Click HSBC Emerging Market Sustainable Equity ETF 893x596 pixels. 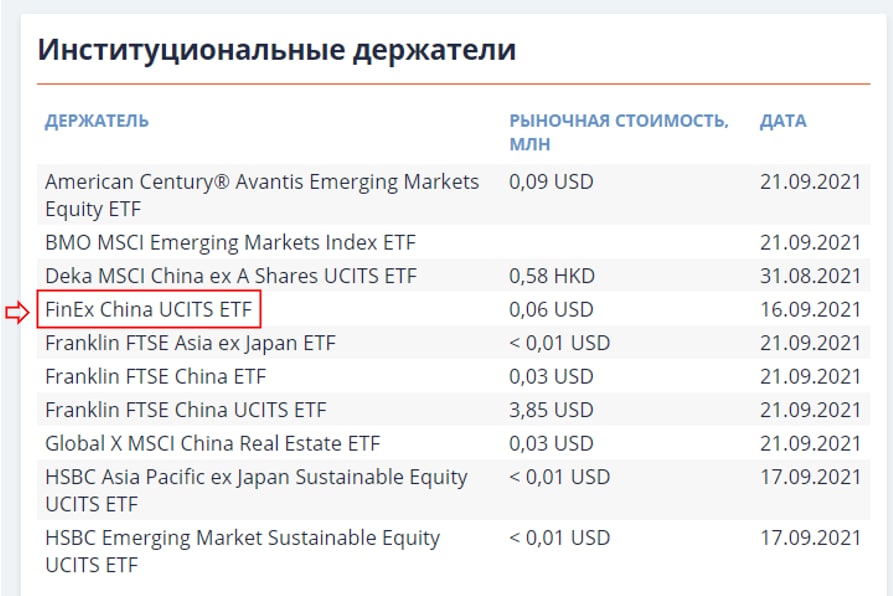pos(242,551)
